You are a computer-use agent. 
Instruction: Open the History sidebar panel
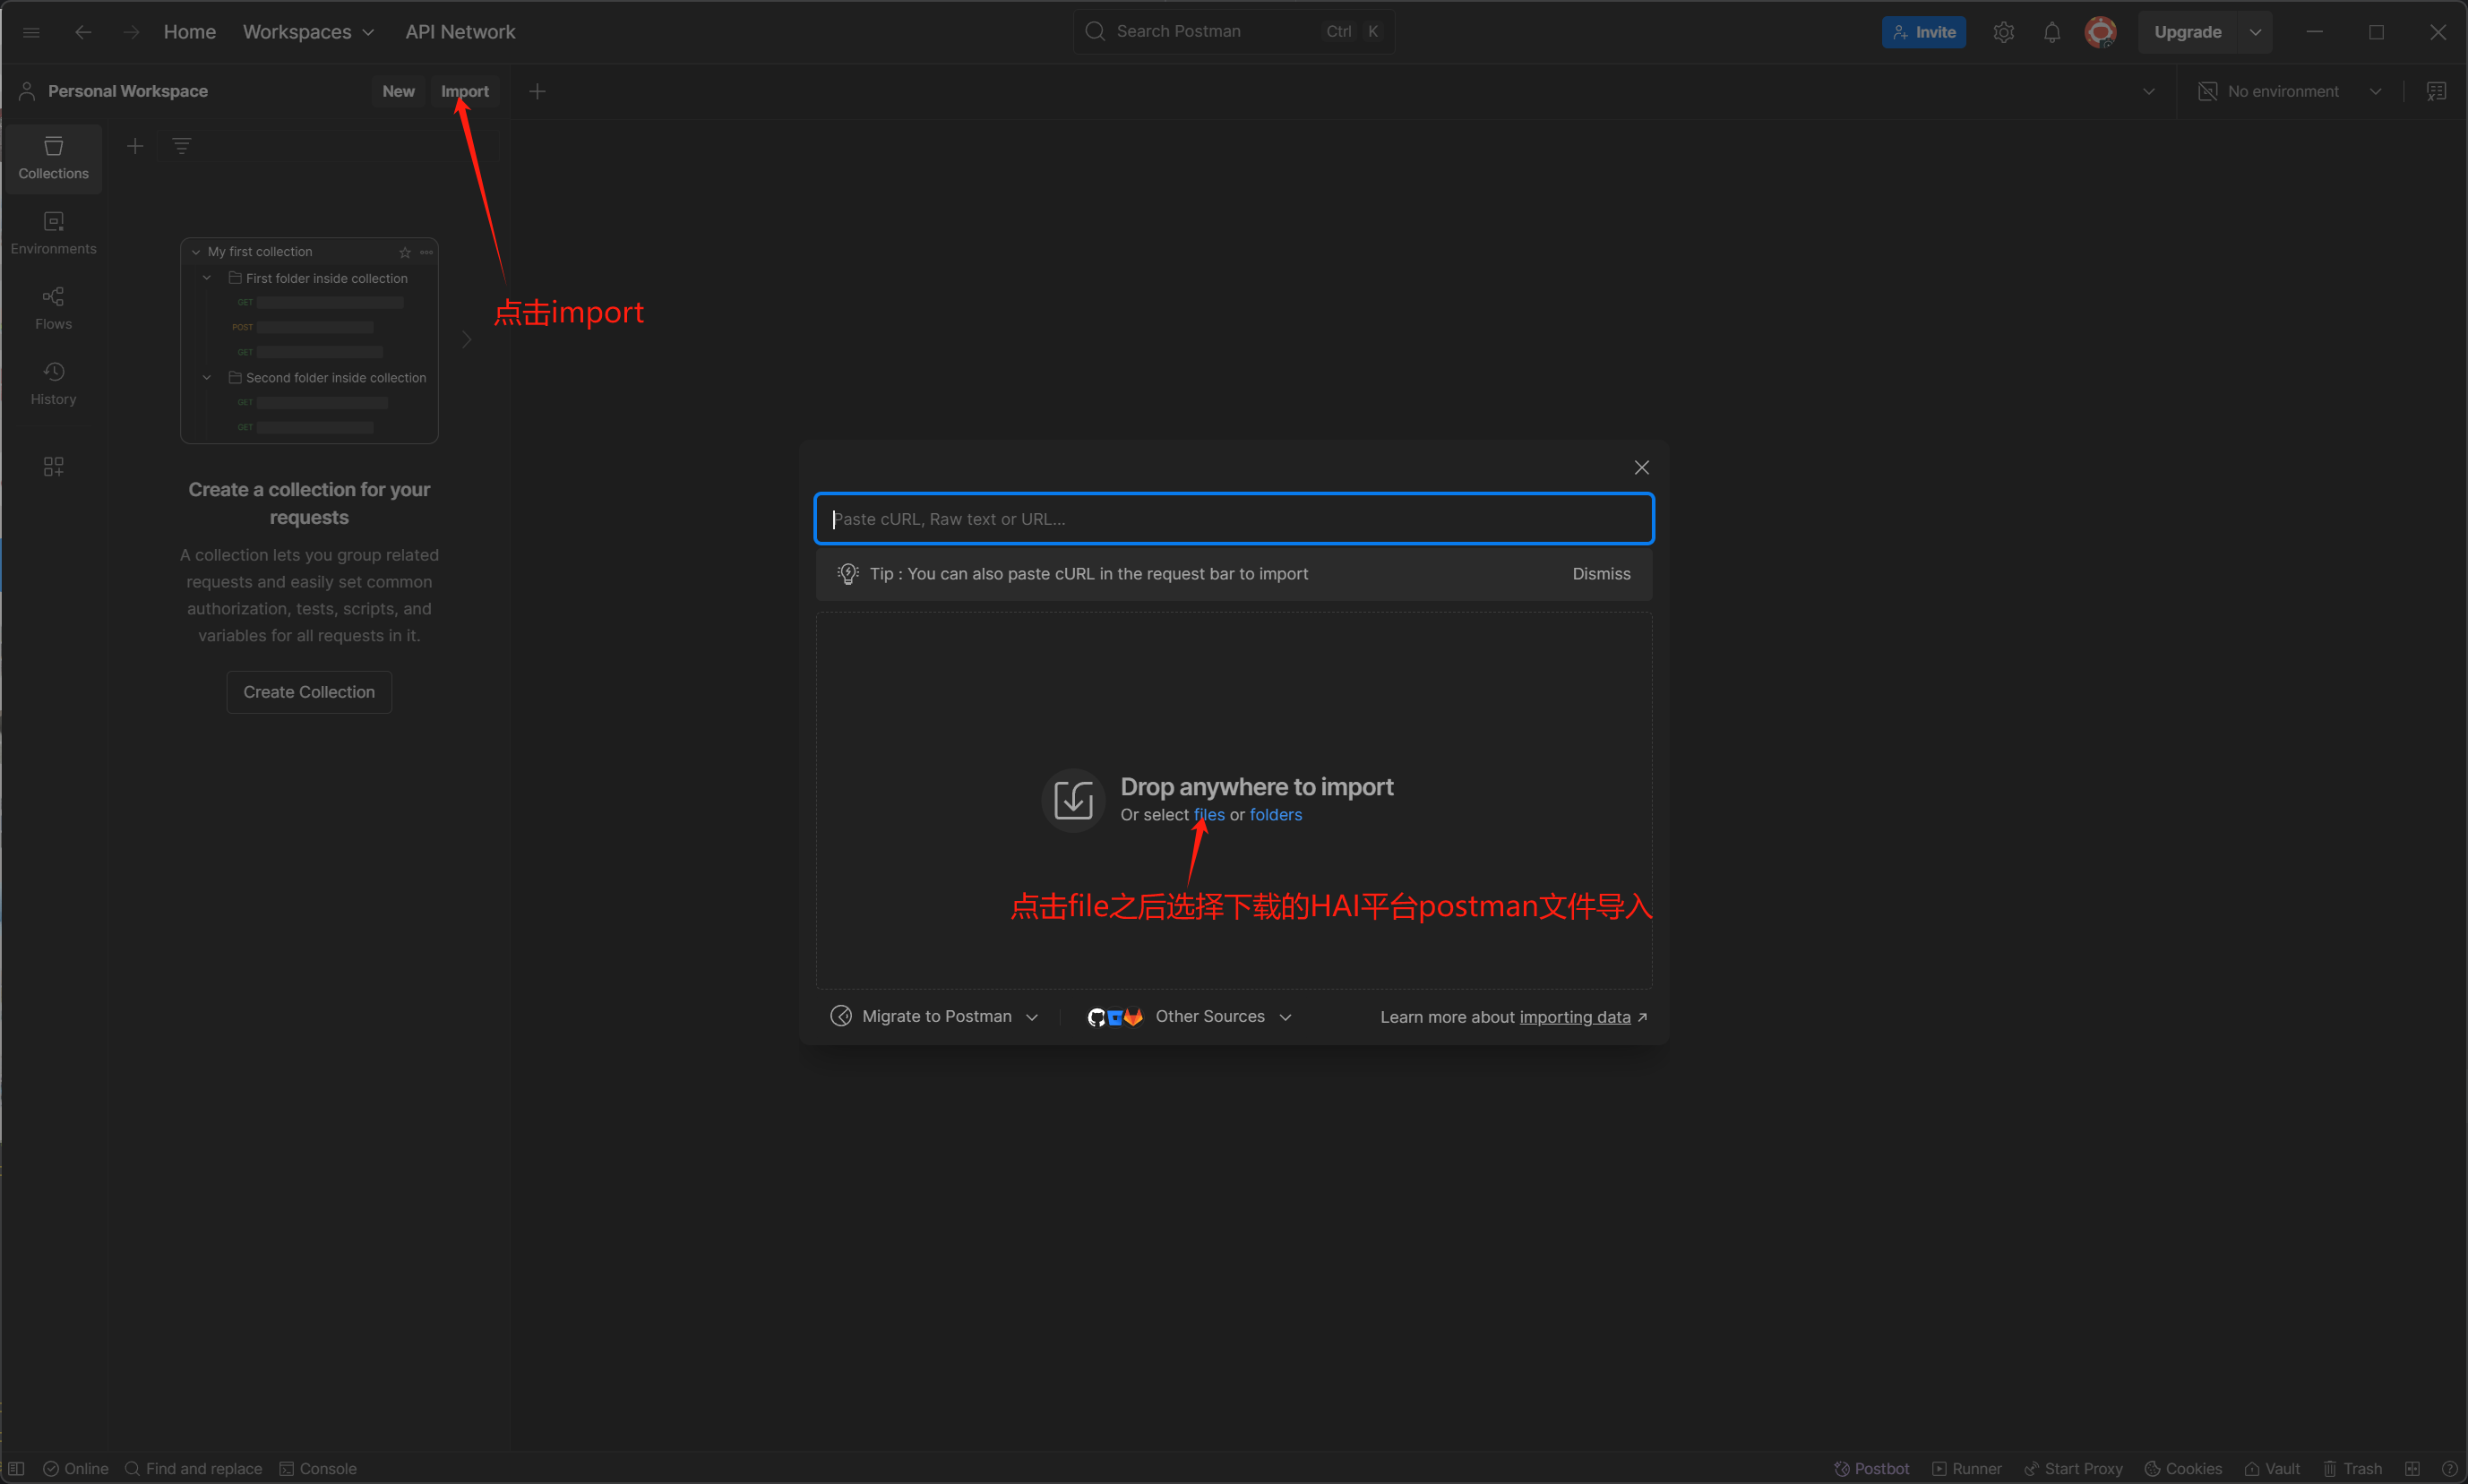(x=53, y=383)
